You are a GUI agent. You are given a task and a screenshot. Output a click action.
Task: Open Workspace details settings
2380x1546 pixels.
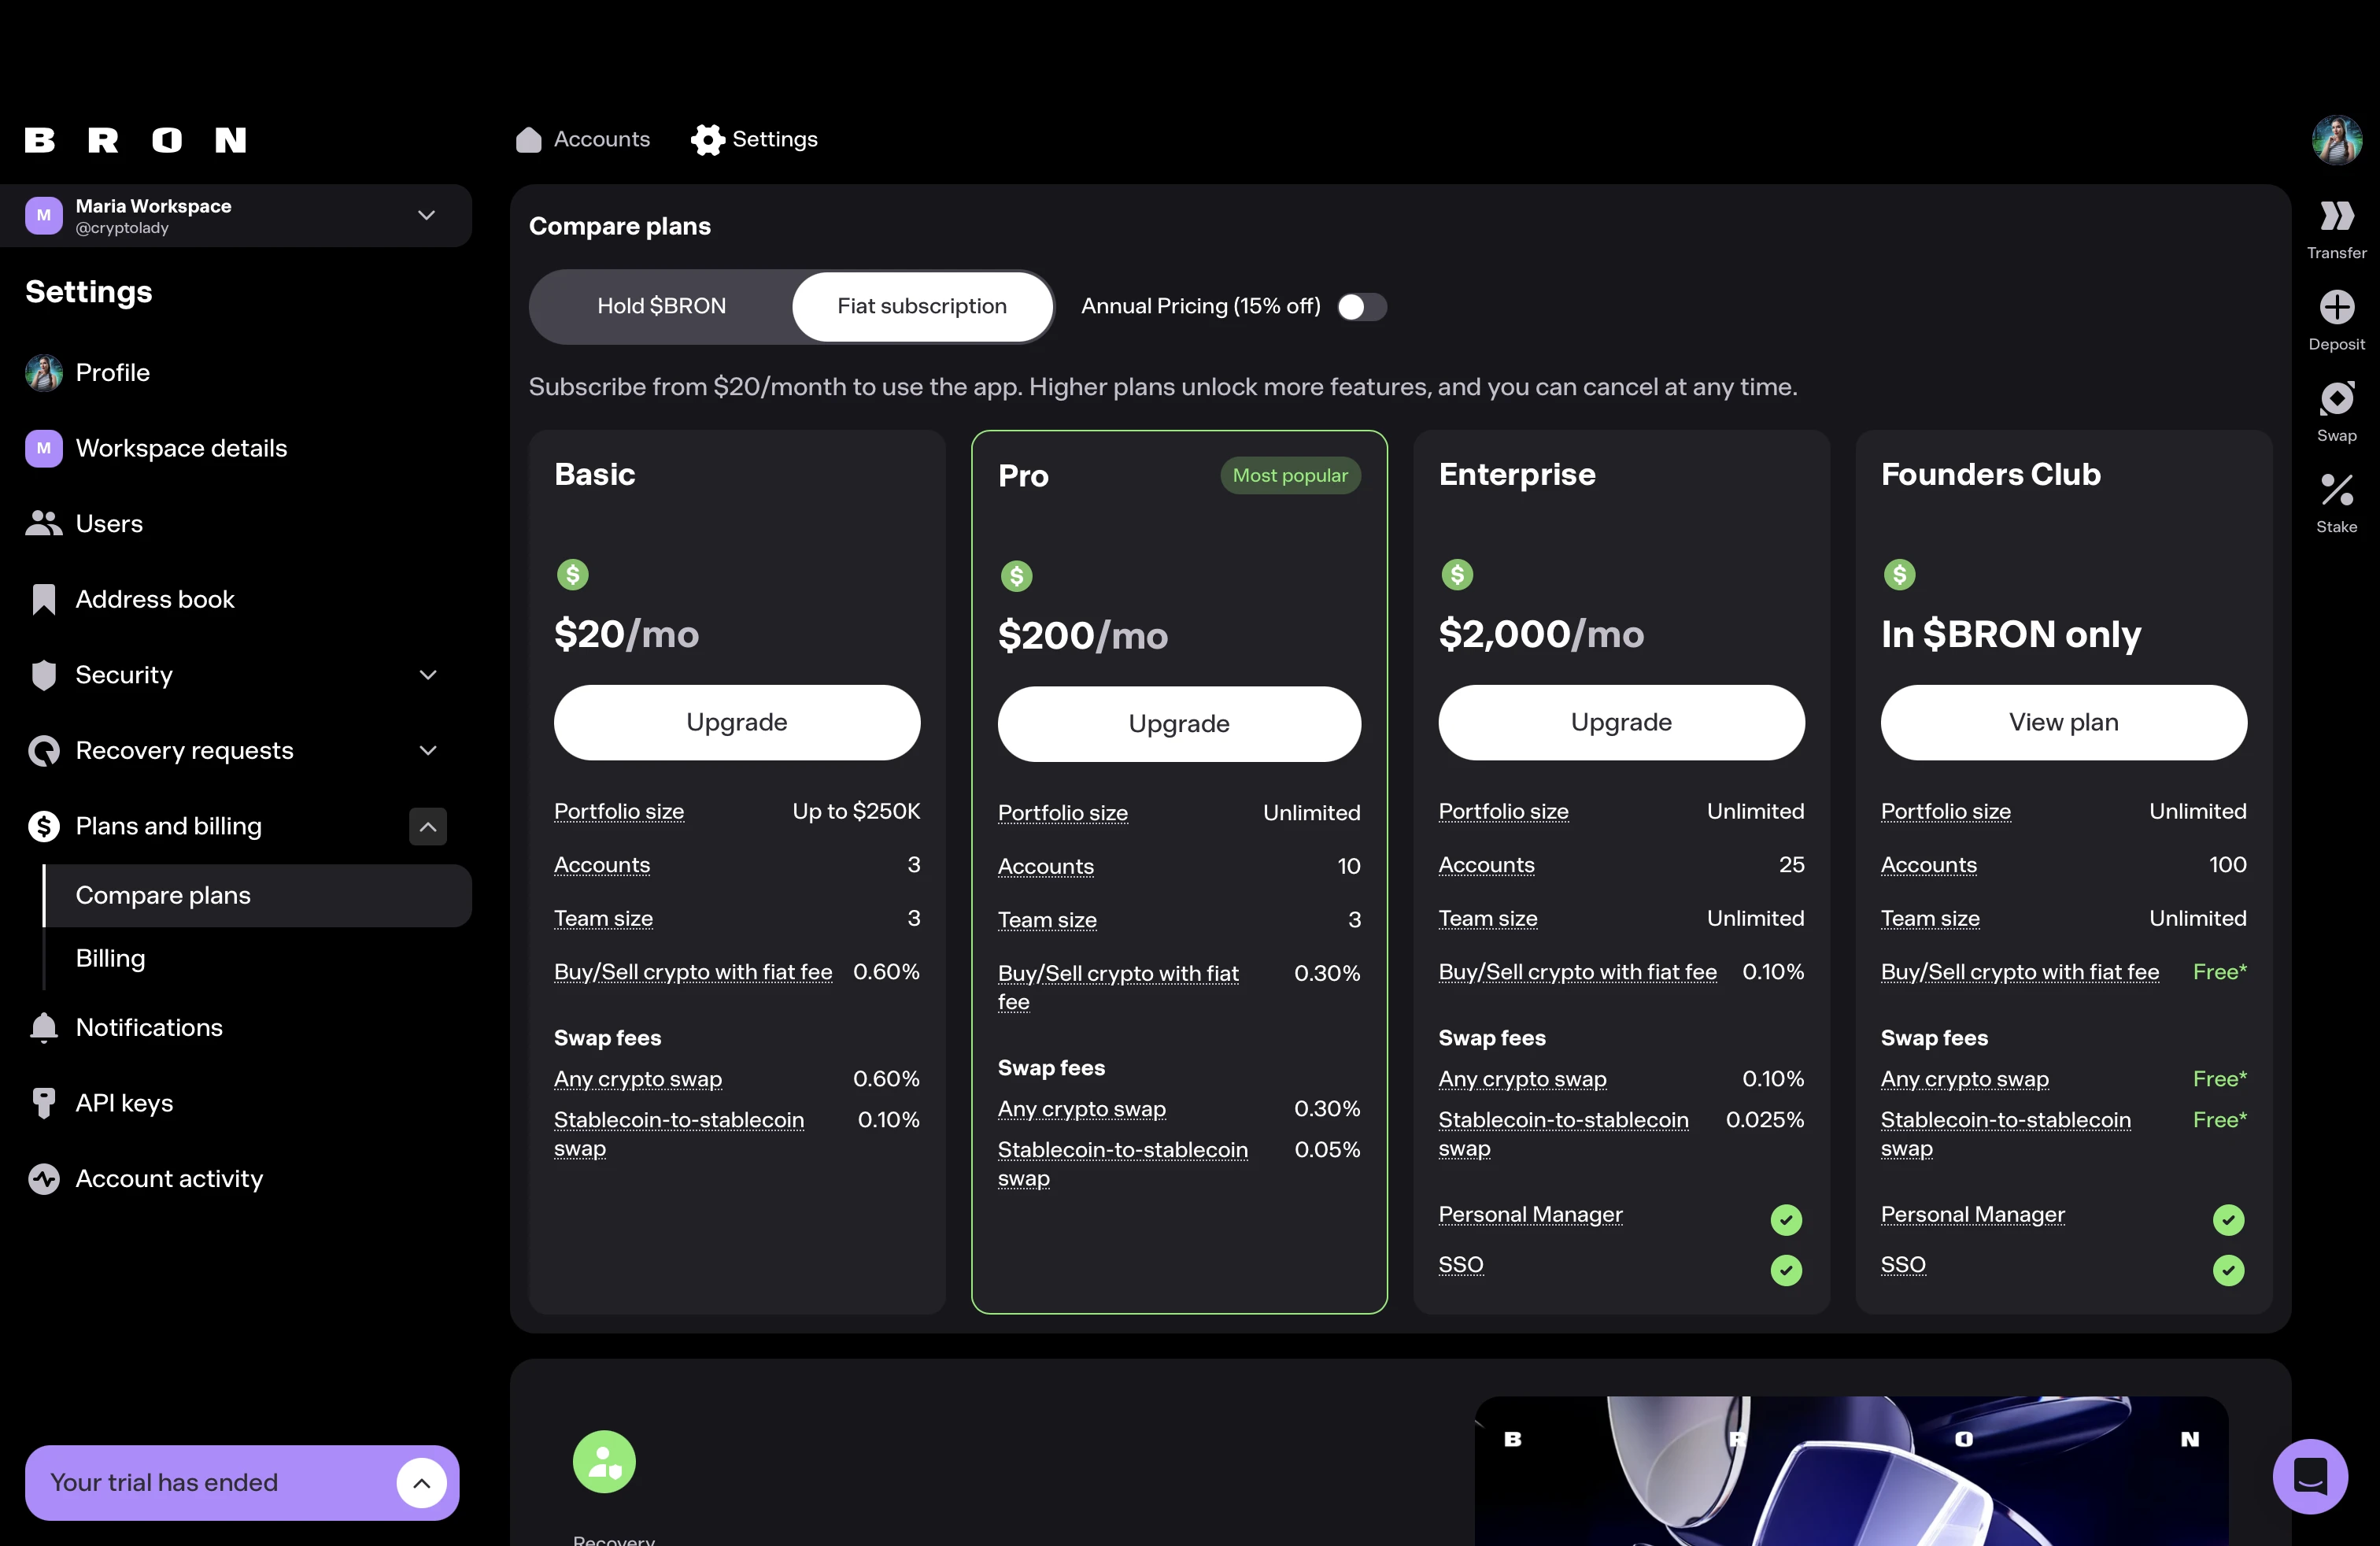[x=181, y=448]
